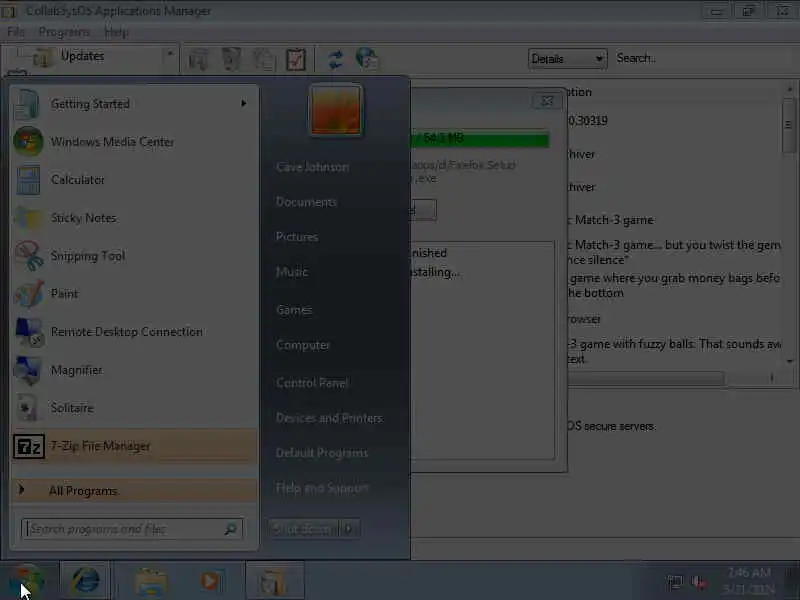
Task: Click the Updates category icon
Action: [43, 58]
